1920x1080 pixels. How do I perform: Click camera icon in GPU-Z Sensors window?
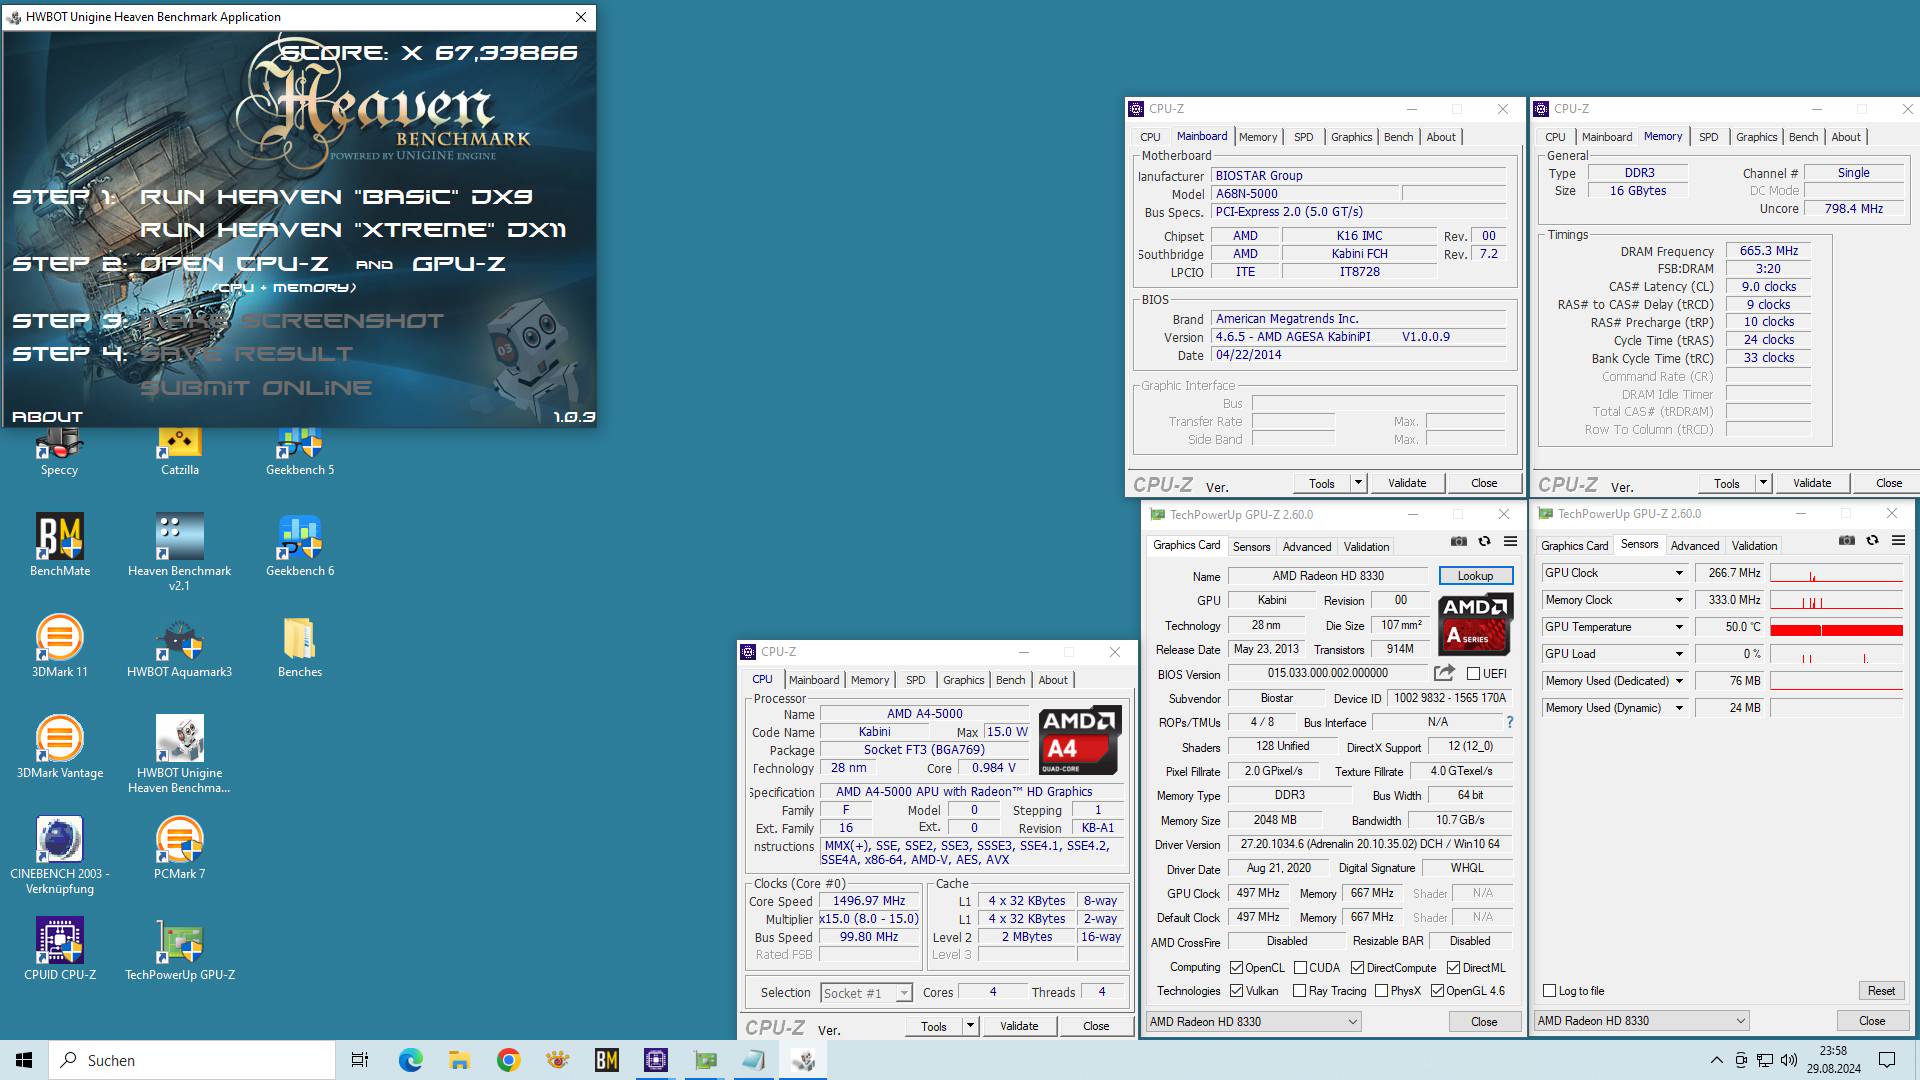(x=1846, y=540)
